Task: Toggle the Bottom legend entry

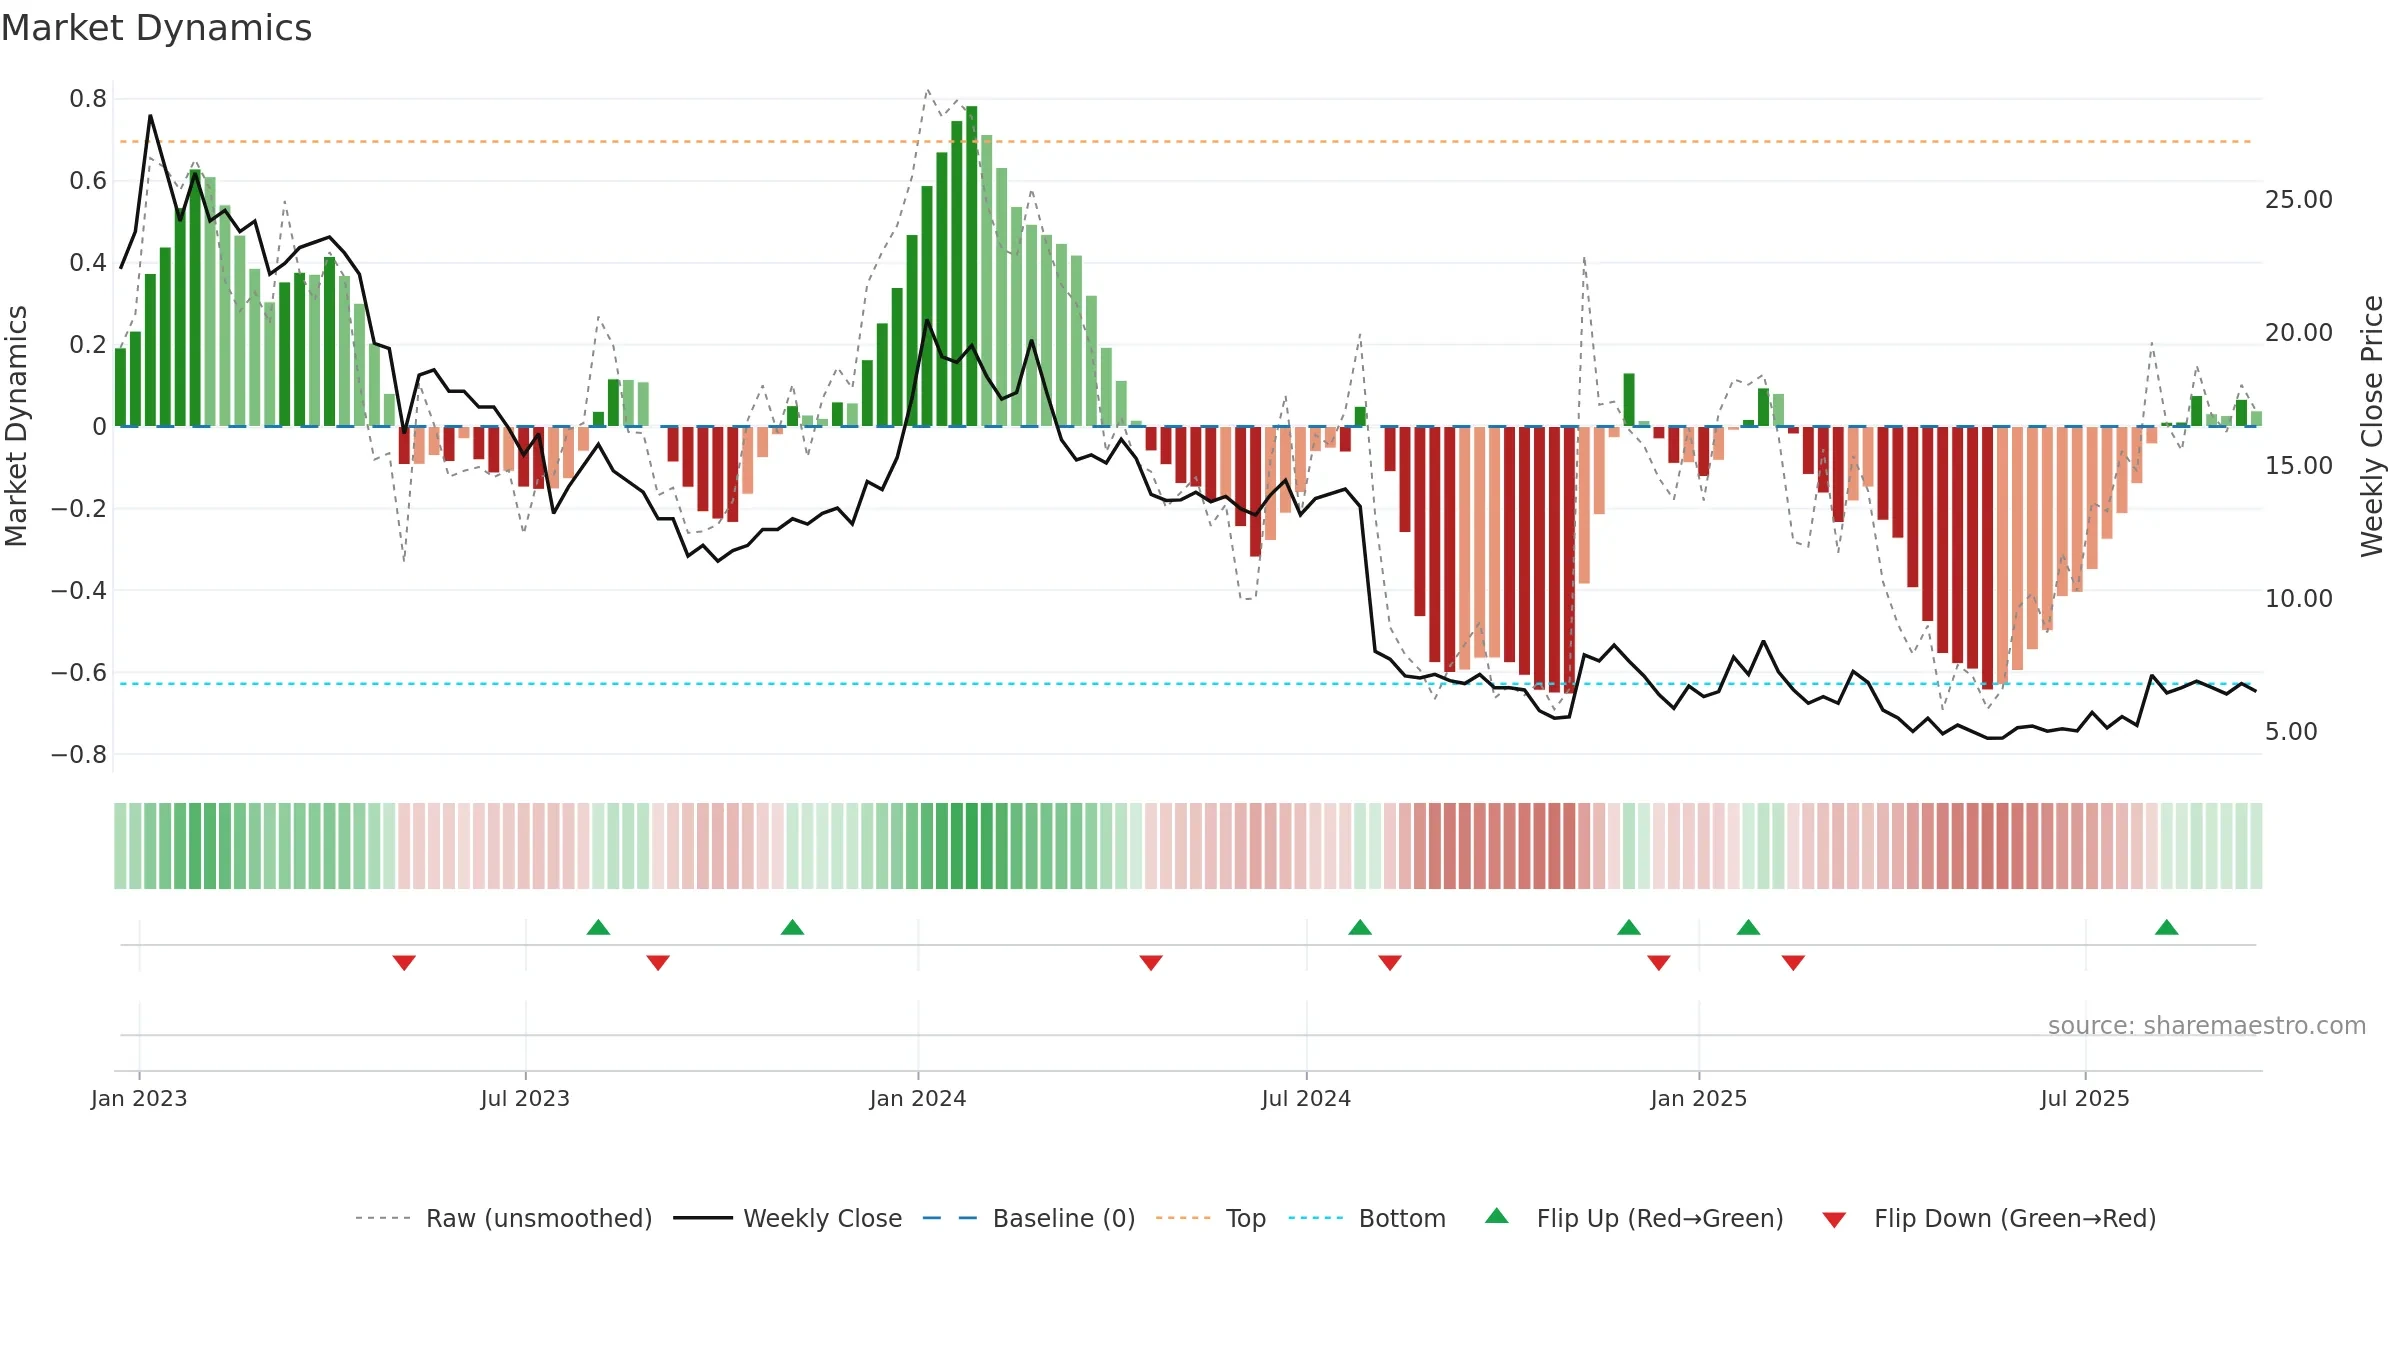Action: click(1367, 1218)
